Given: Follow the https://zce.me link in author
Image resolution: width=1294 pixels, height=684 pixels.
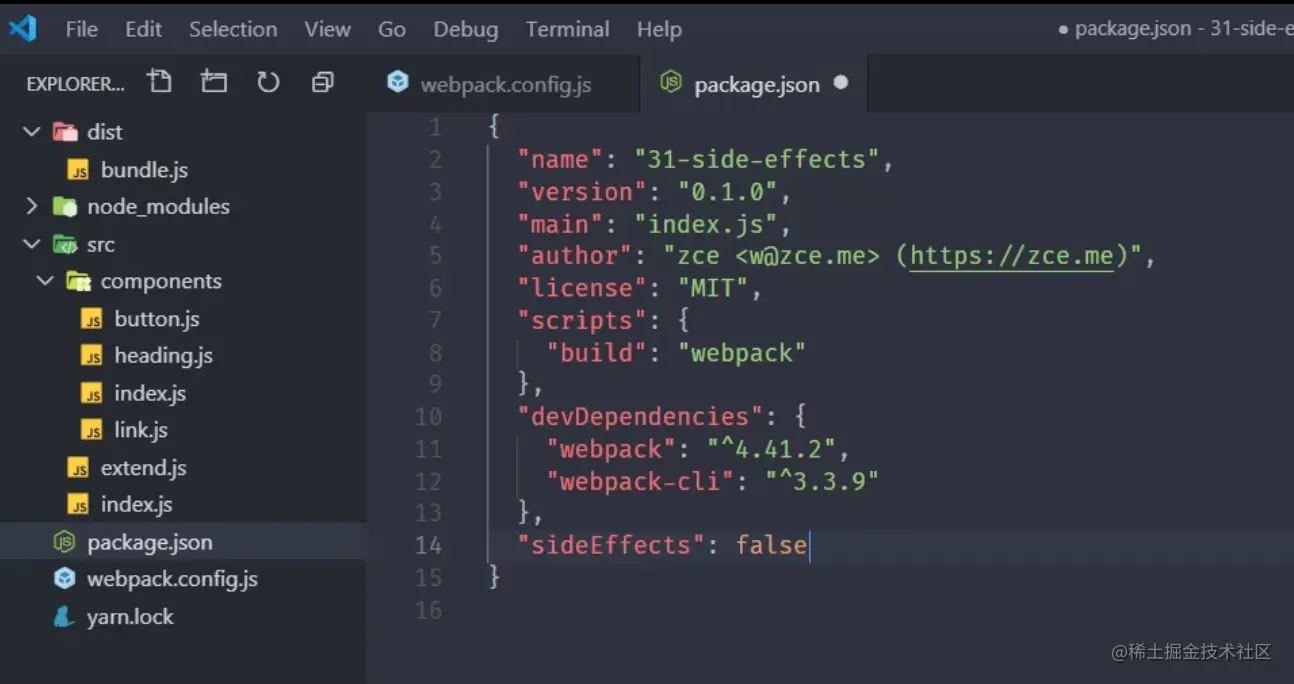Looking at the screenshot, I should click(x=1011, y=256).
